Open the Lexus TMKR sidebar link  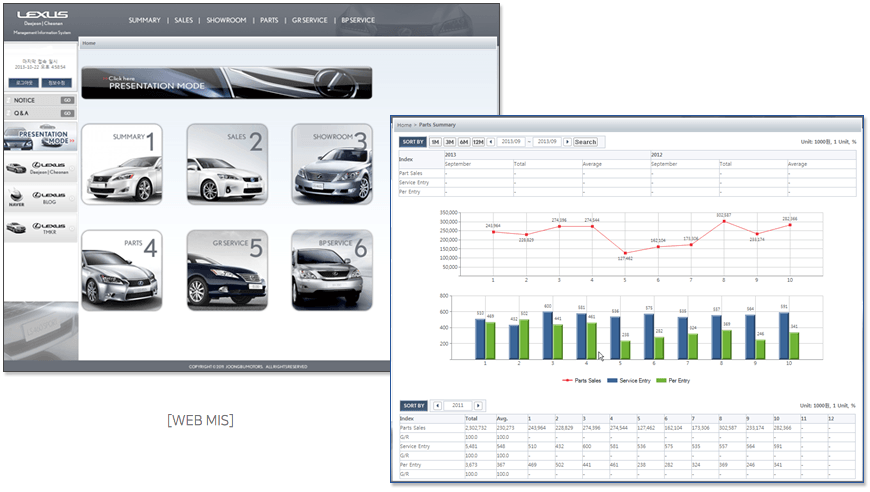pyautogui.click(x=41, y=228)
